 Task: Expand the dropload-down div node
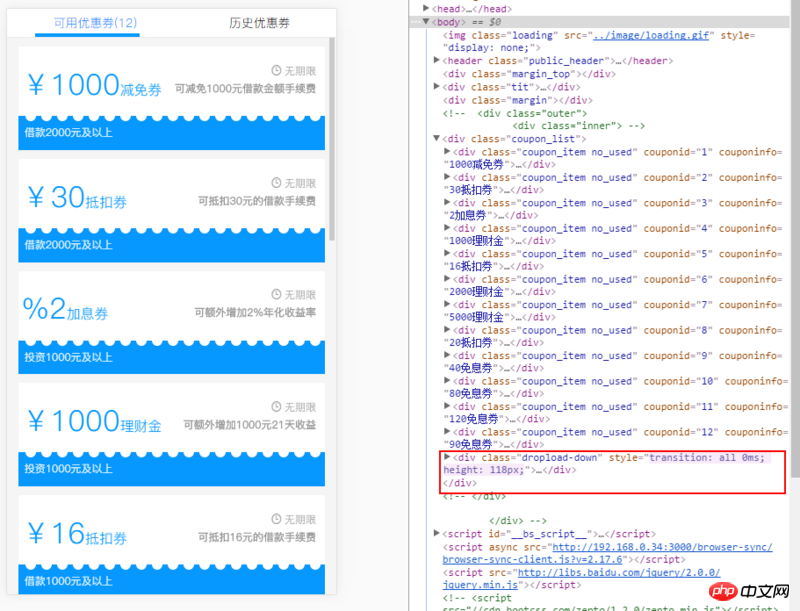pos(448,457)
